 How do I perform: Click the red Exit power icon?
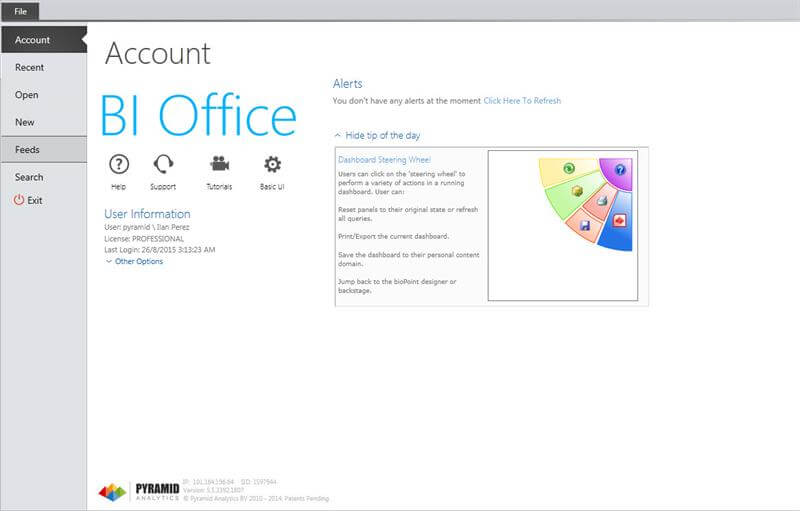click(19, 200)
